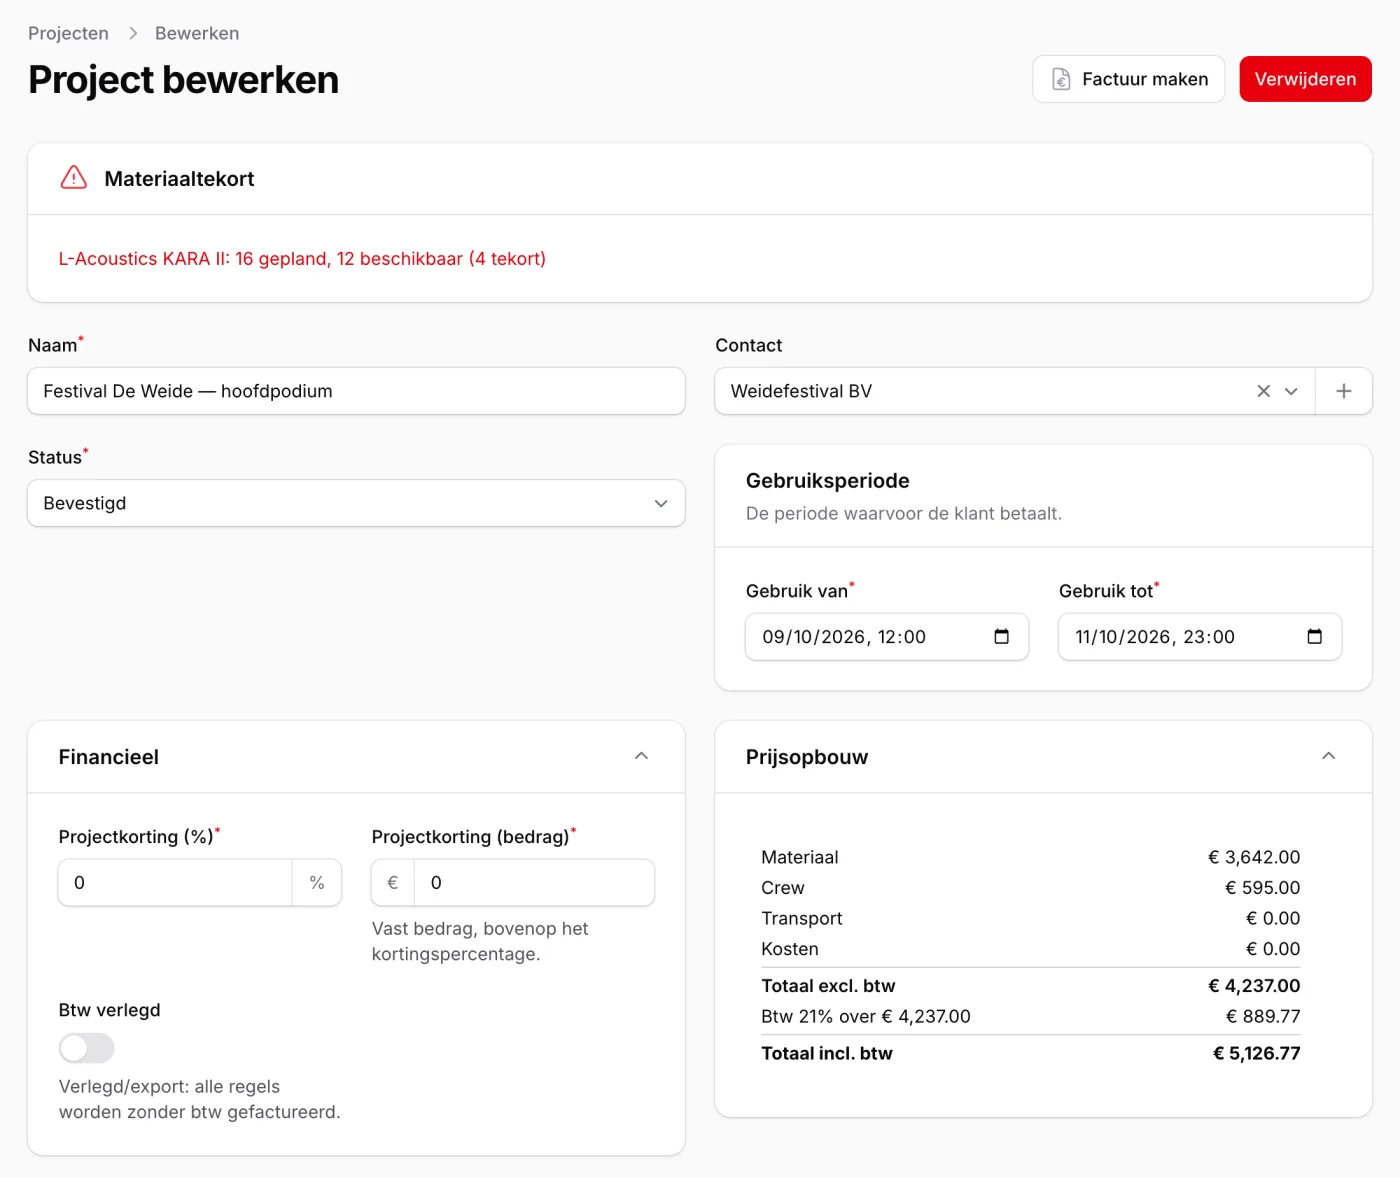1400x1178 pixels.
Task: Click the Financieel section title
Action: [108, 757]
